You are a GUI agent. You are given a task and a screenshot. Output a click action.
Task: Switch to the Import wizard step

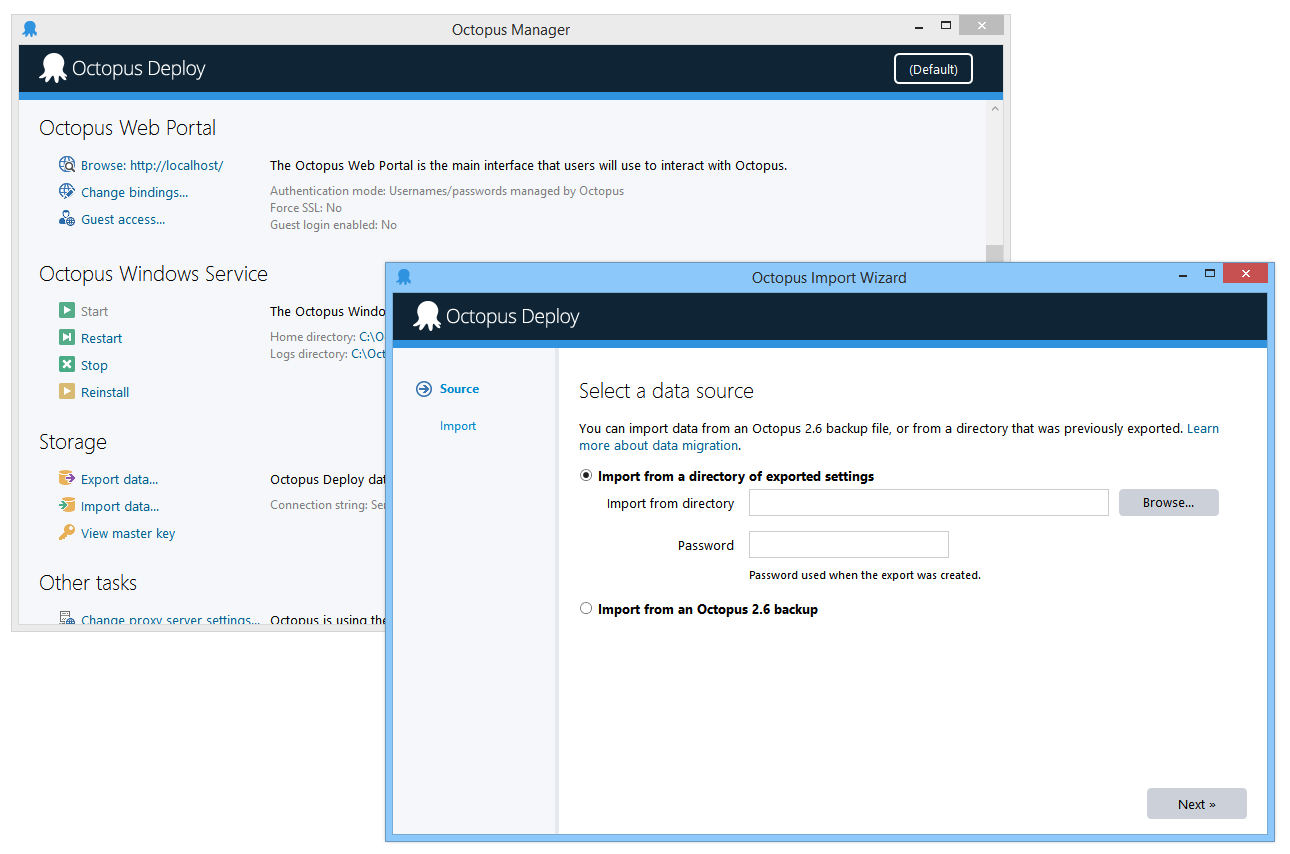tap(458, 425)
